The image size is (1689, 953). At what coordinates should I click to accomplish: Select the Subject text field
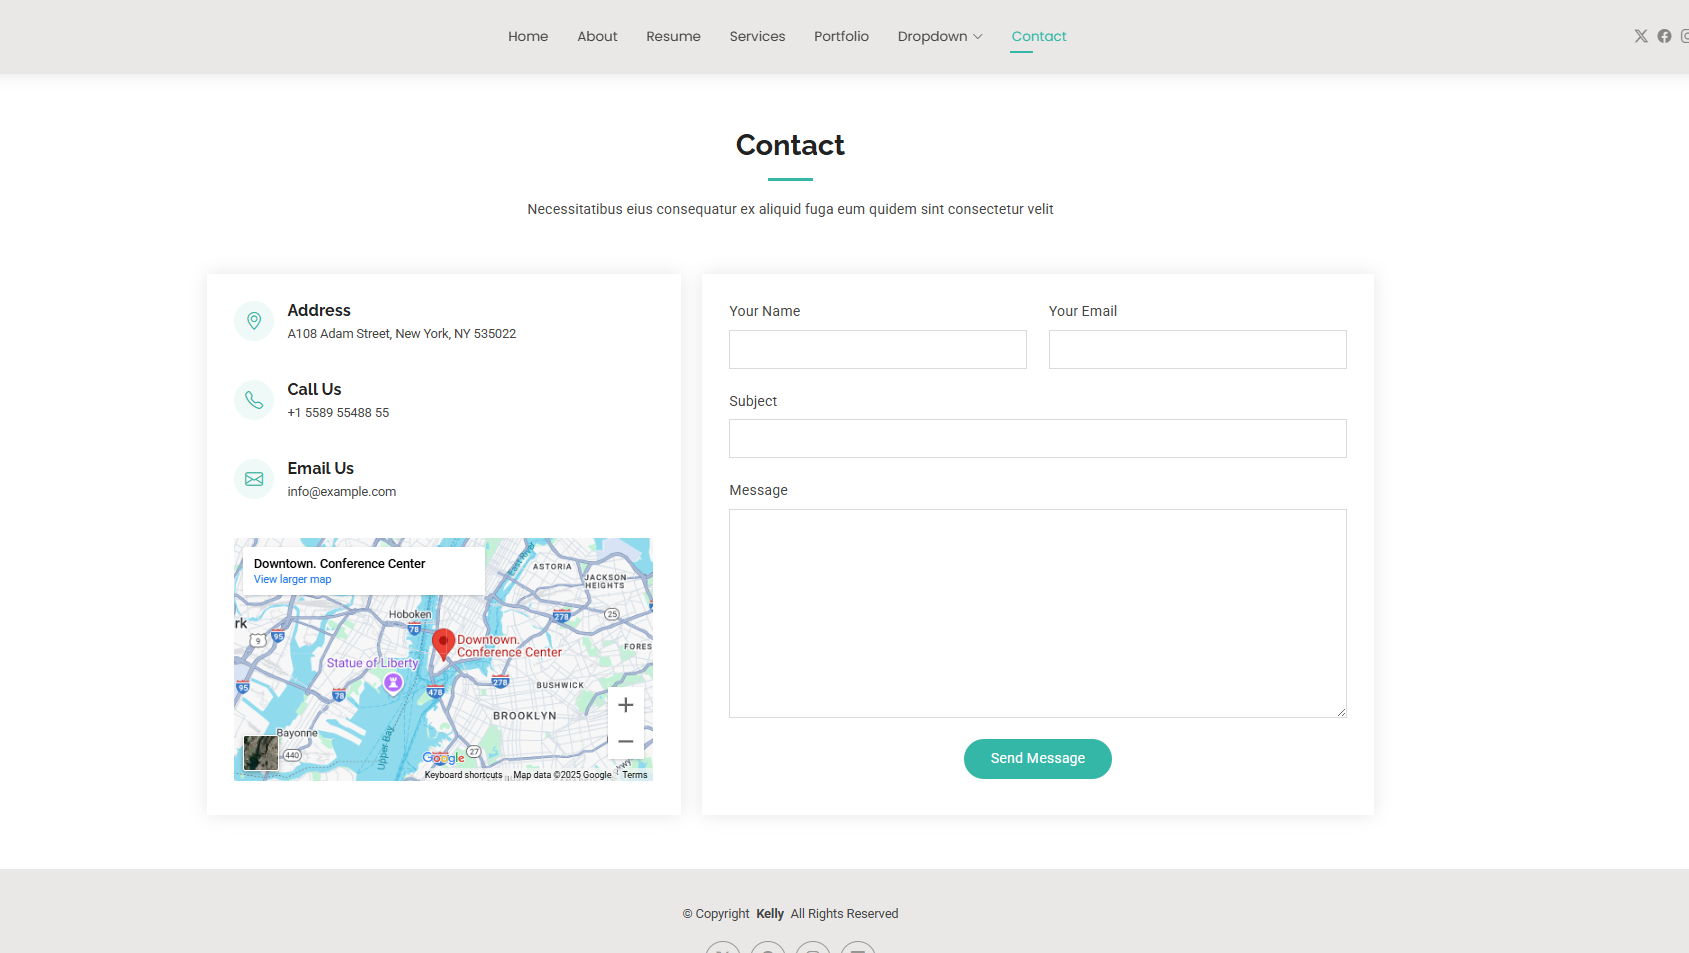[x=1037, y=439]
